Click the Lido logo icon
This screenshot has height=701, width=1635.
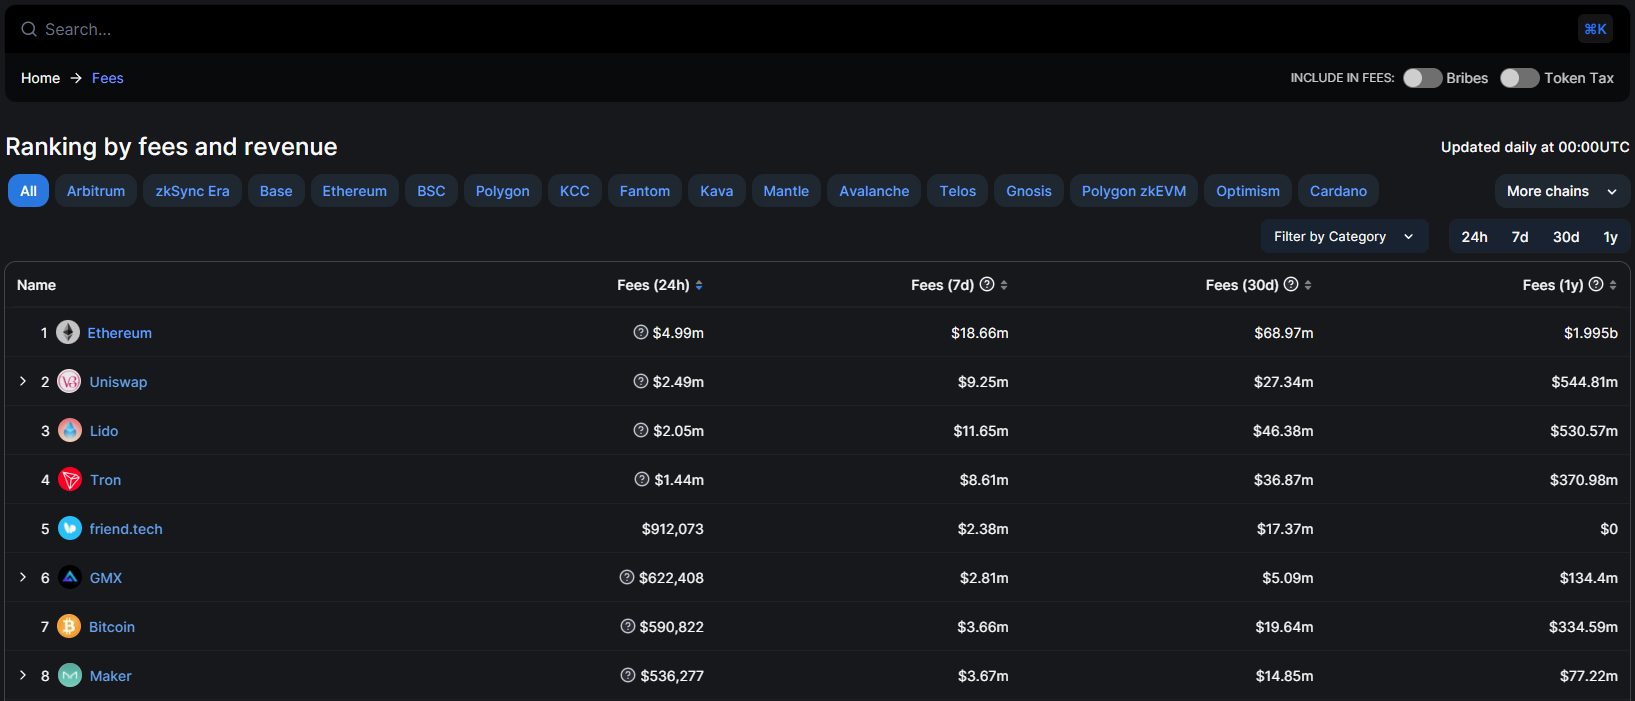point(70,430)
